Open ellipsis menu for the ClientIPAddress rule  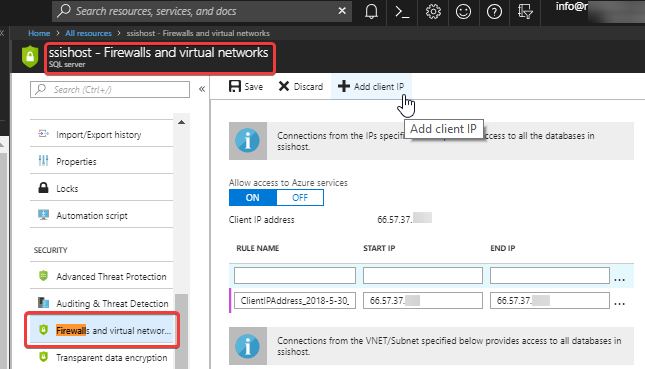coord(619,304)
